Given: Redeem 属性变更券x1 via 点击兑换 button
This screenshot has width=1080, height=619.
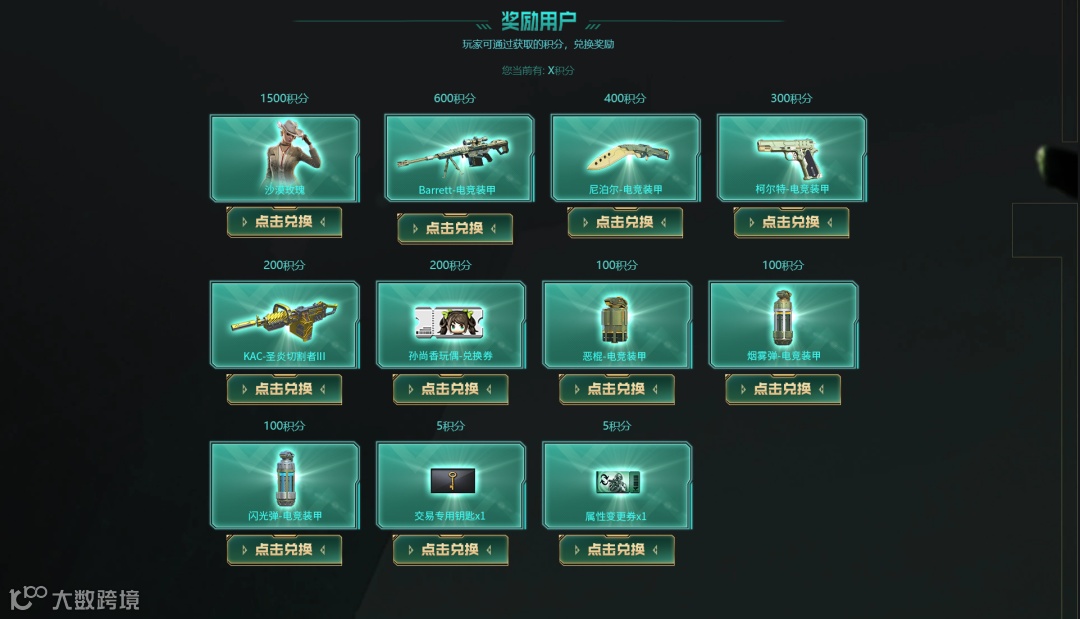Looking at the screenshot, I should point(616,549).
